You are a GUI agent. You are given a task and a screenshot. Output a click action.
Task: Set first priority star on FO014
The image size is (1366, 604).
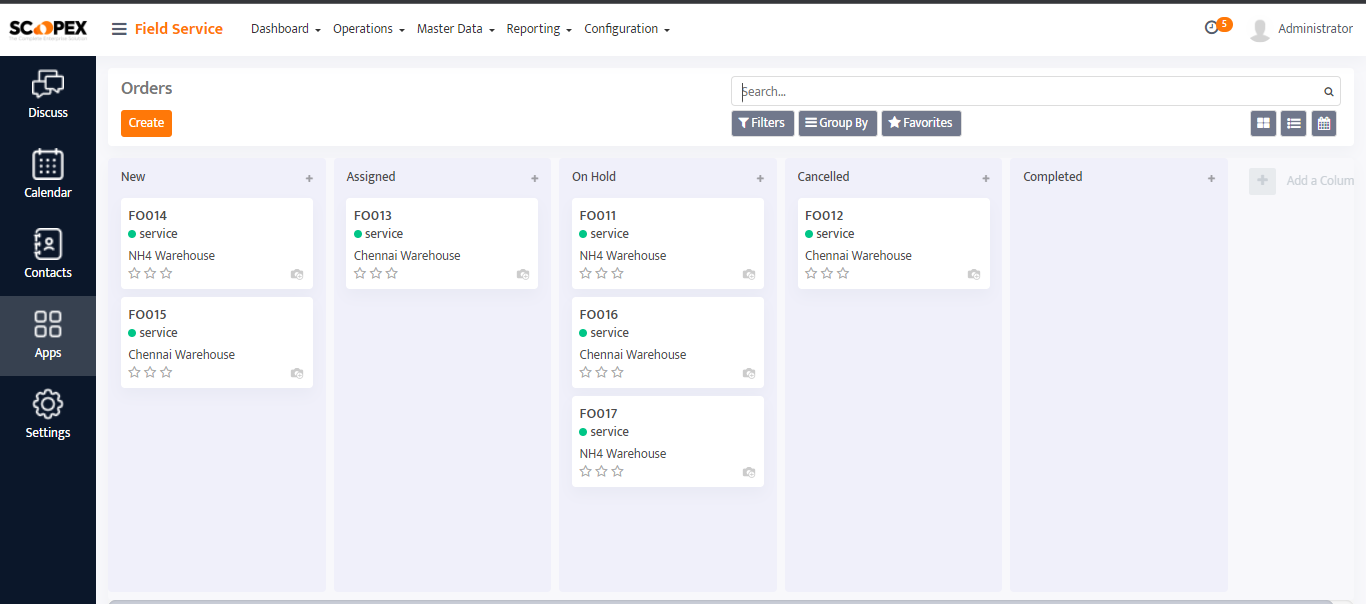pyautogui.click(x=135, y=273)
